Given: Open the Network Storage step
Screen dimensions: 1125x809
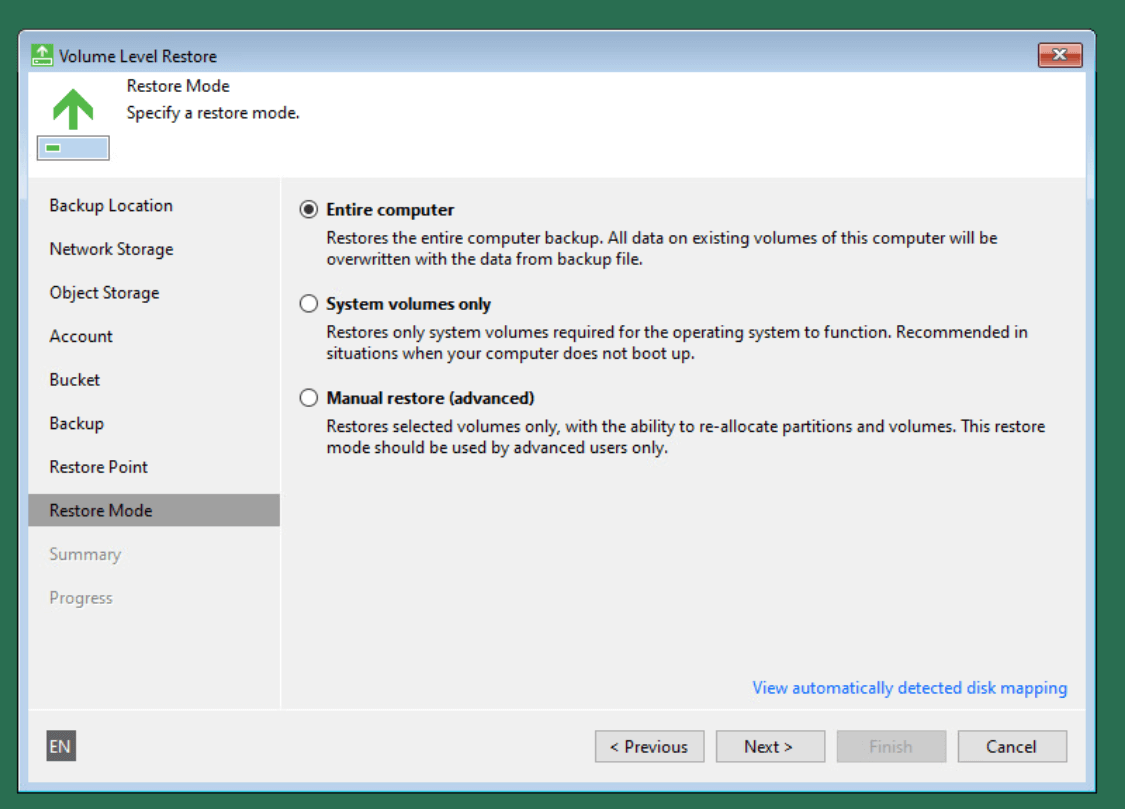Looking at the screenshot, I should (111, 249).
